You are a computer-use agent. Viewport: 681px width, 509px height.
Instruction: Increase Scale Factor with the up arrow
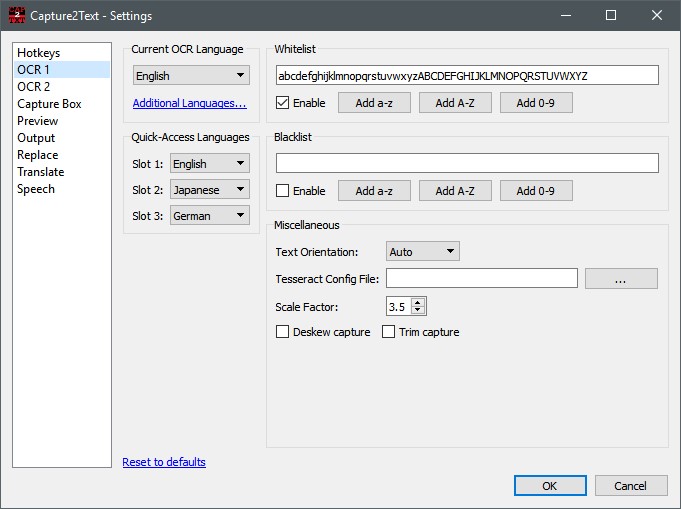click(418, 302)
